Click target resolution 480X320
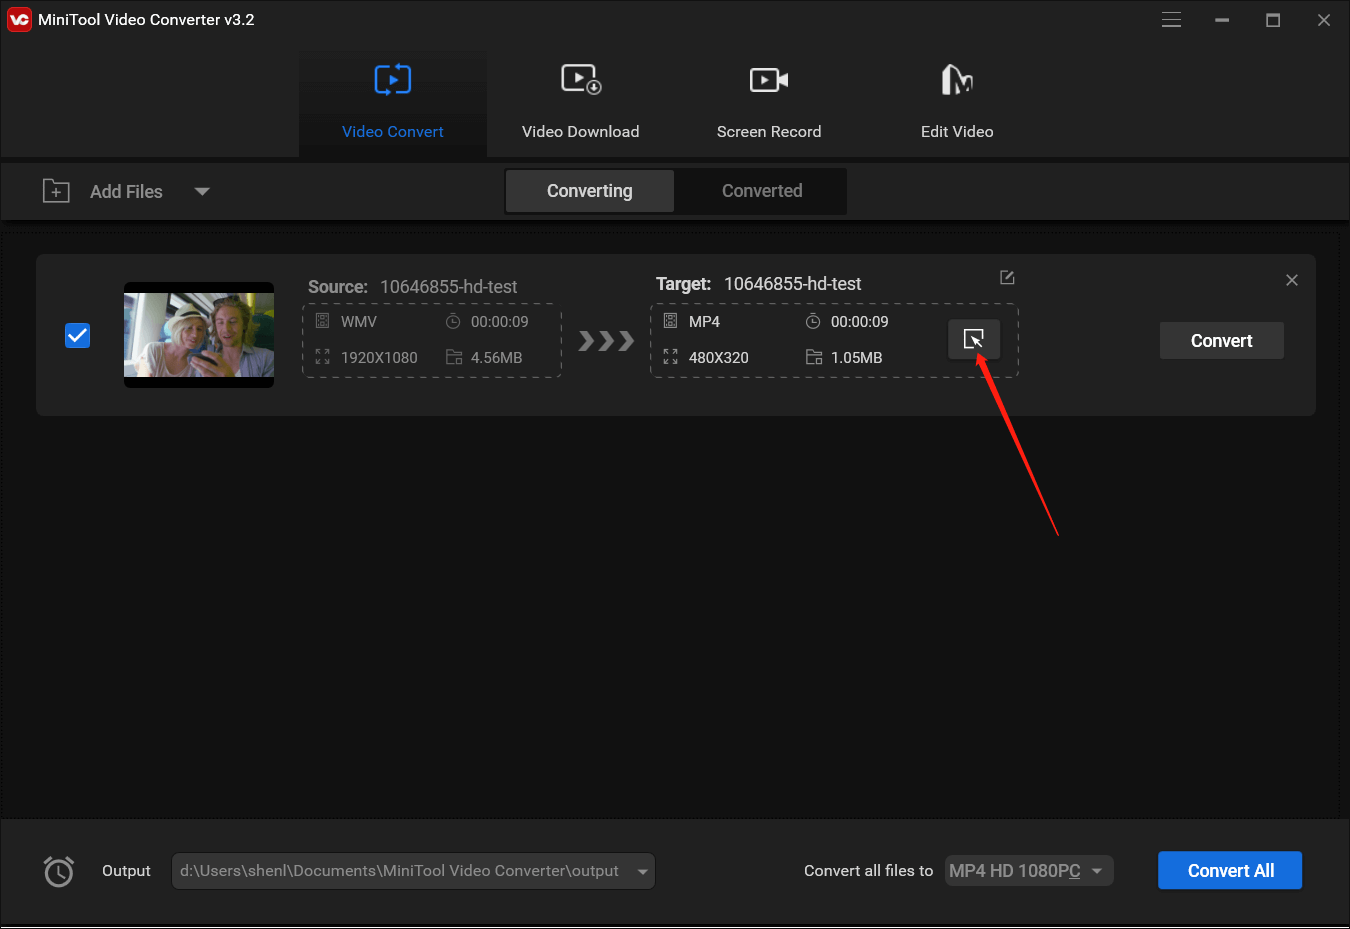Viewport: 1350px width, 929px height. [719, 358]
